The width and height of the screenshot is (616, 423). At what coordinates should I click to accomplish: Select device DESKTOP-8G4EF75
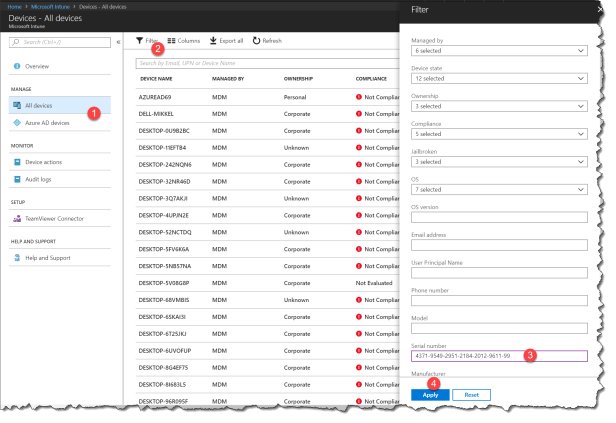[163, 368]
